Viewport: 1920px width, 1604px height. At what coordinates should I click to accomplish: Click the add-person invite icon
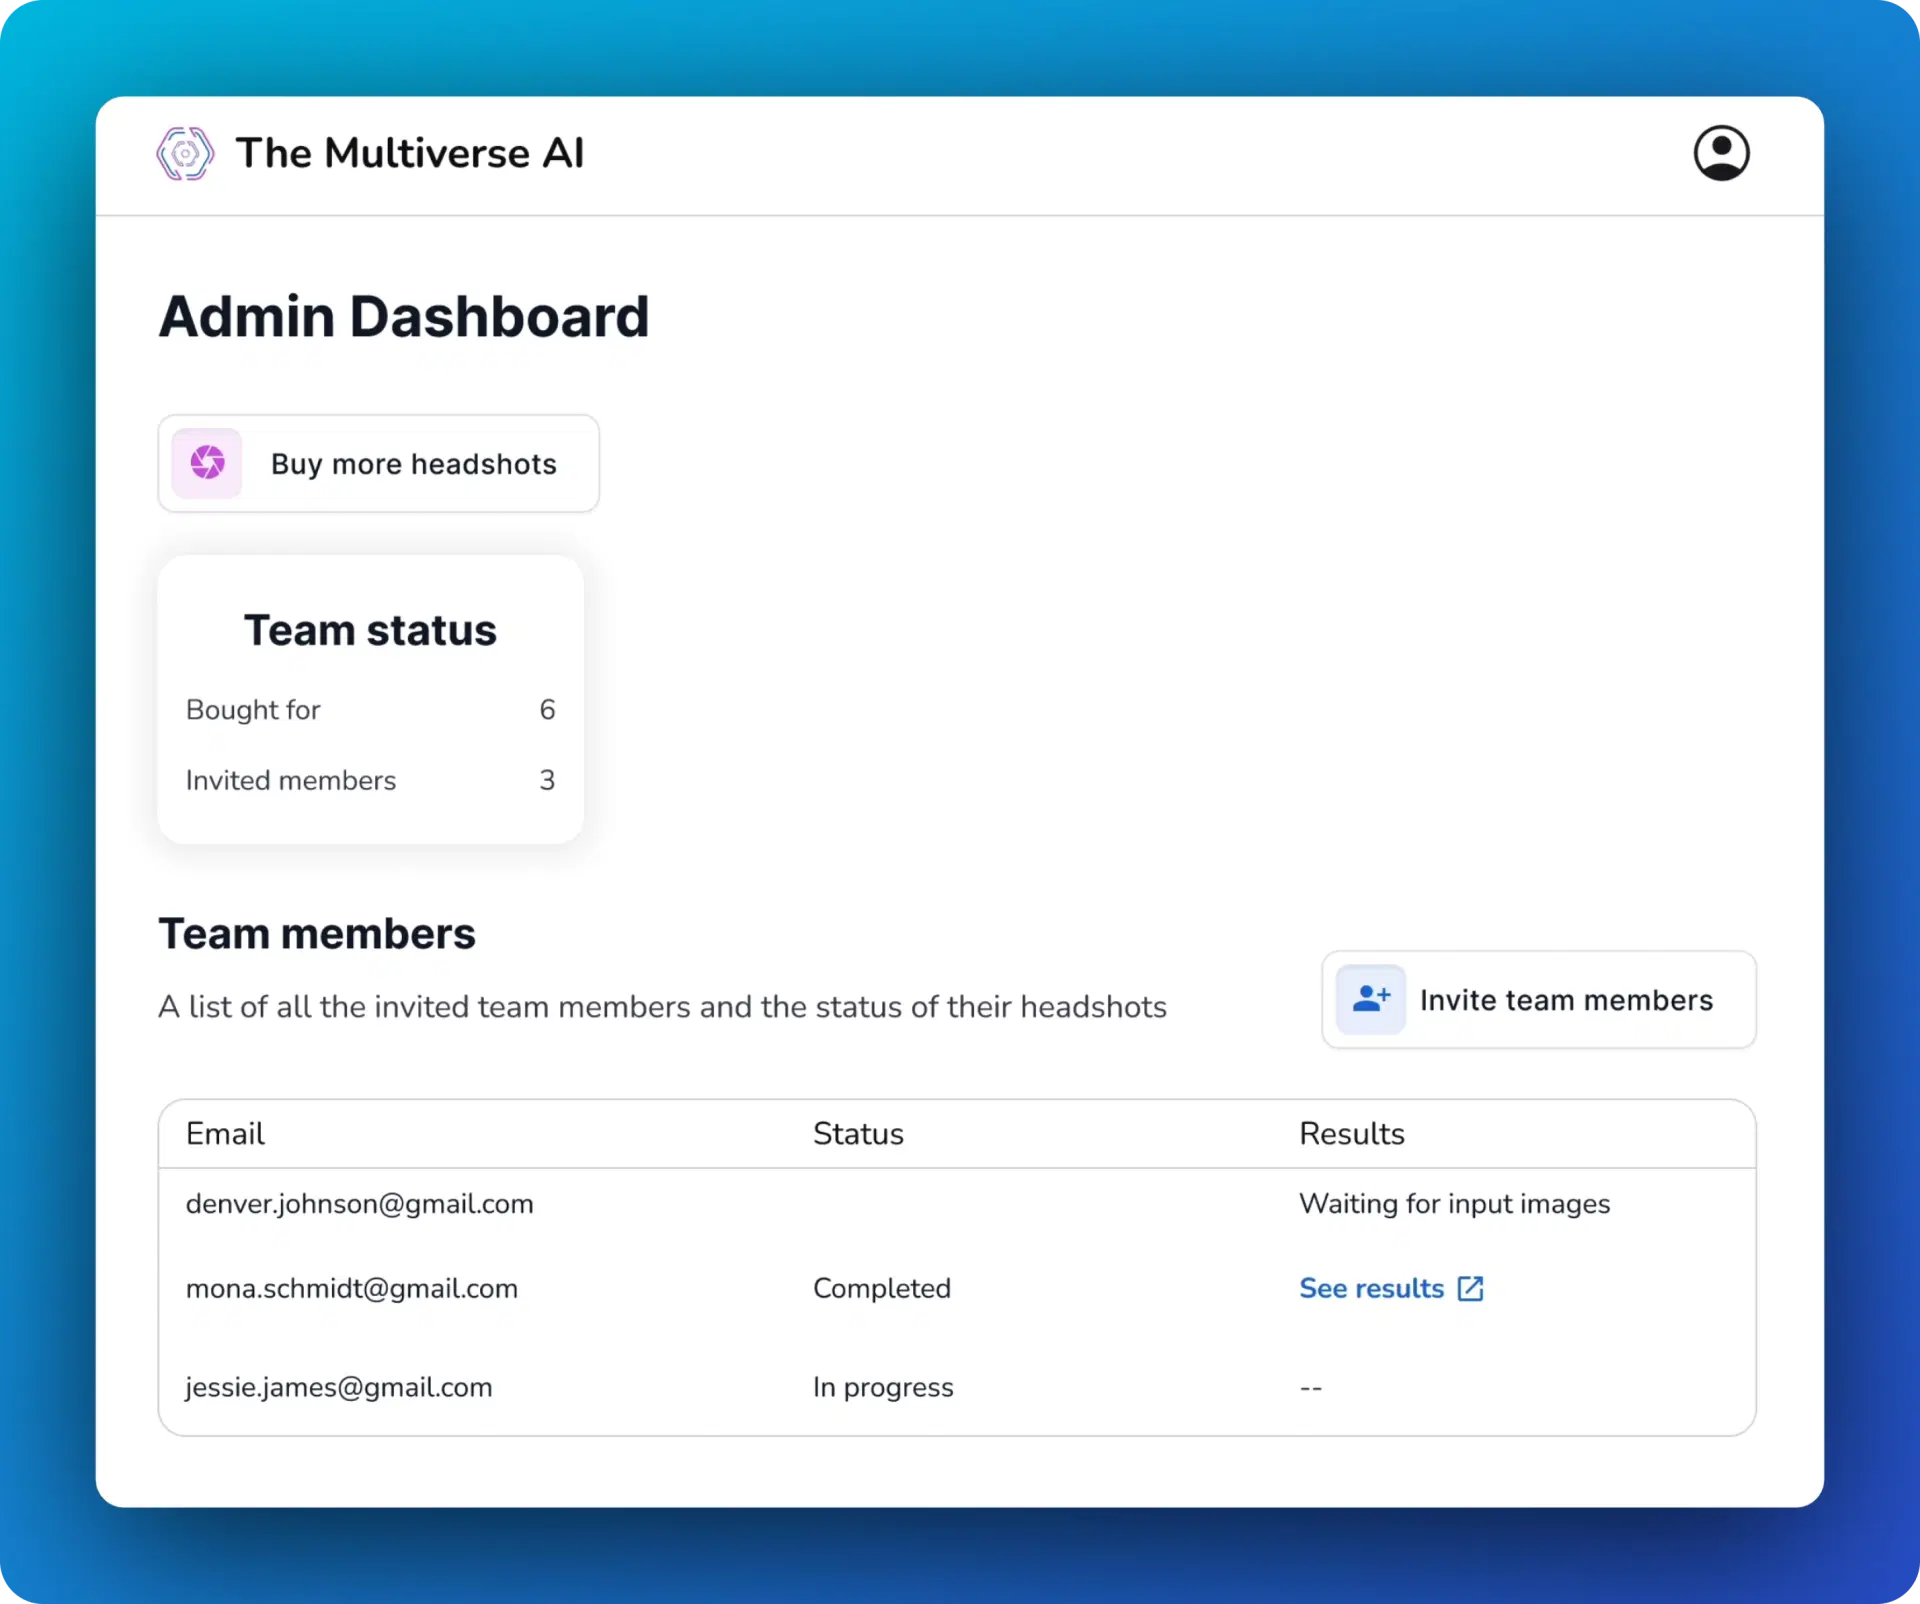click(x=1370, y=999)
